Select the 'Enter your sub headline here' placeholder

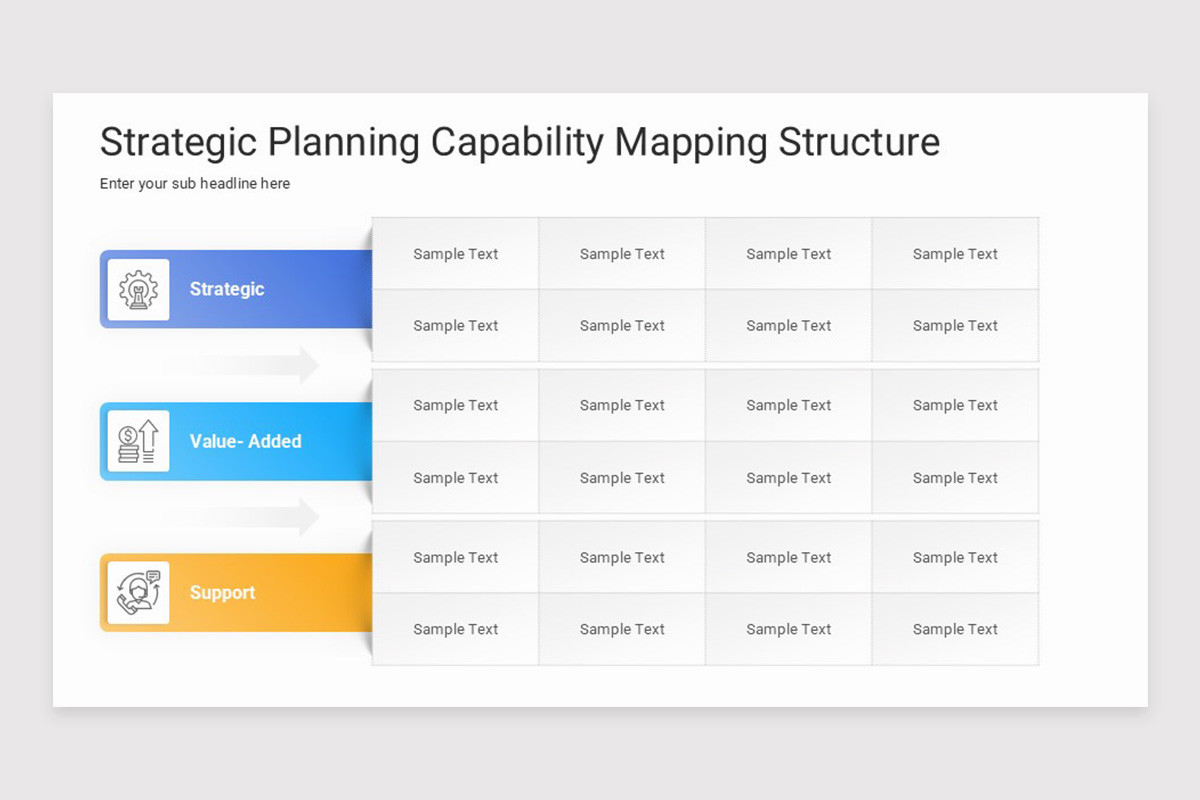click(x=195, y=183)
